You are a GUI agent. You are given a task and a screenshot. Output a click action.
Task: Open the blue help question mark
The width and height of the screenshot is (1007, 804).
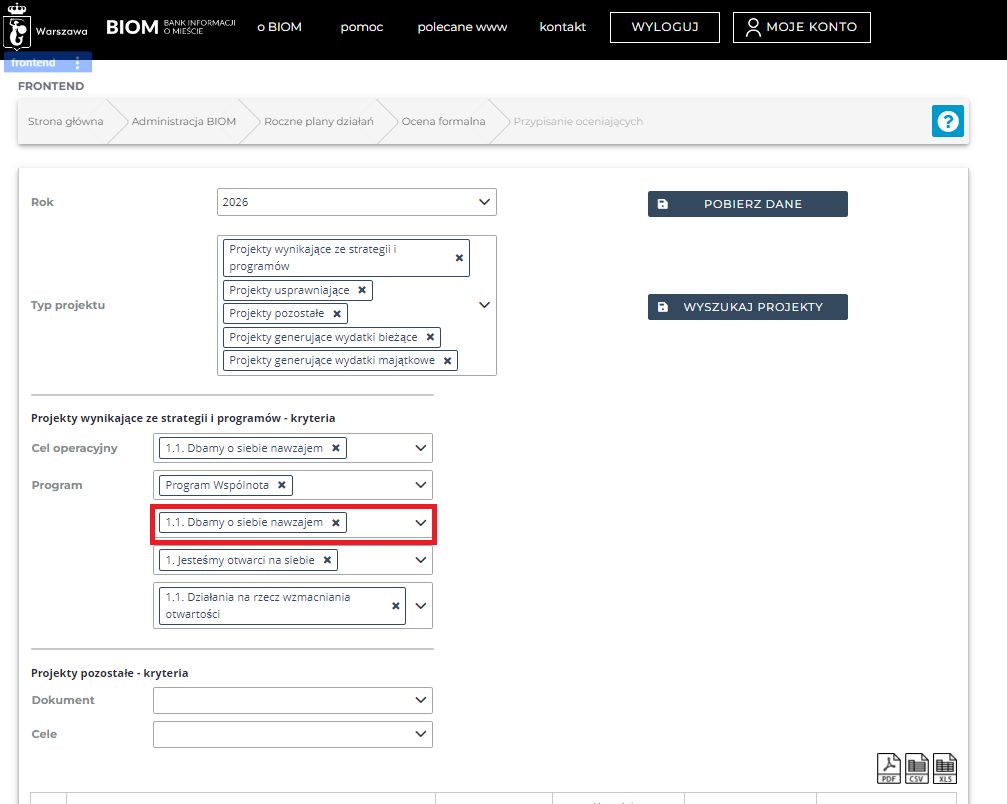[x=947, y=121]
